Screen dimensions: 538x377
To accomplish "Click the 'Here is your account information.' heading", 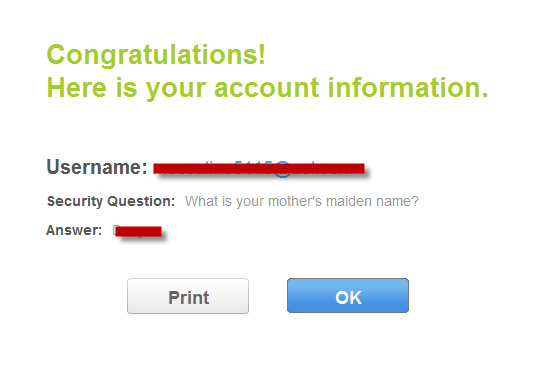I will [x=267, y=88].
